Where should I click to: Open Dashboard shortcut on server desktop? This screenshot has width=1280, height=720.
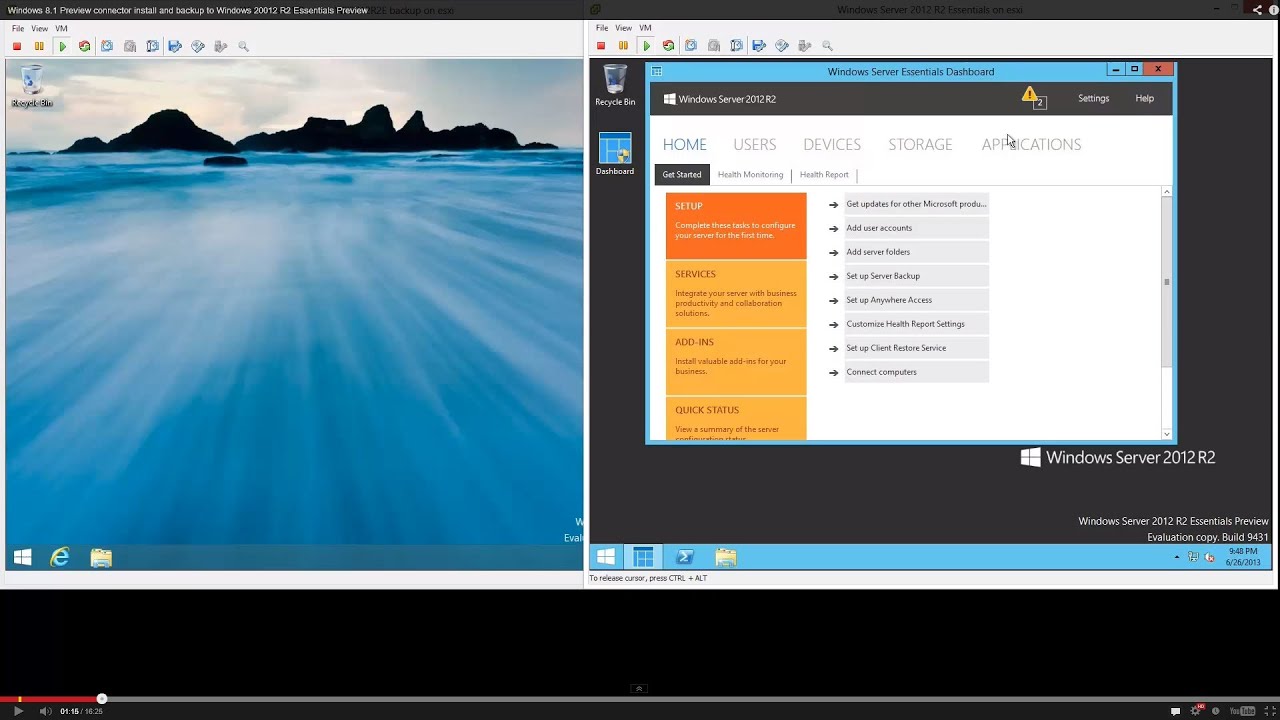[615, 154]
